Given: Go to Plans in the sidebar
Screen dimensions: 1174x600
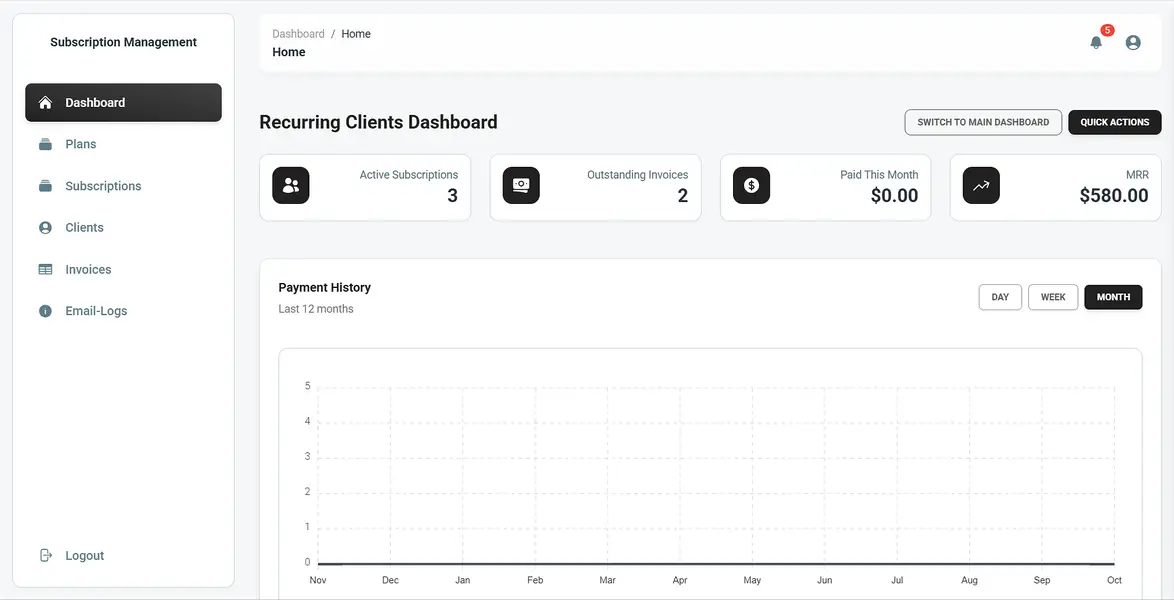Looking at the screenshot, I should (81, 144).
